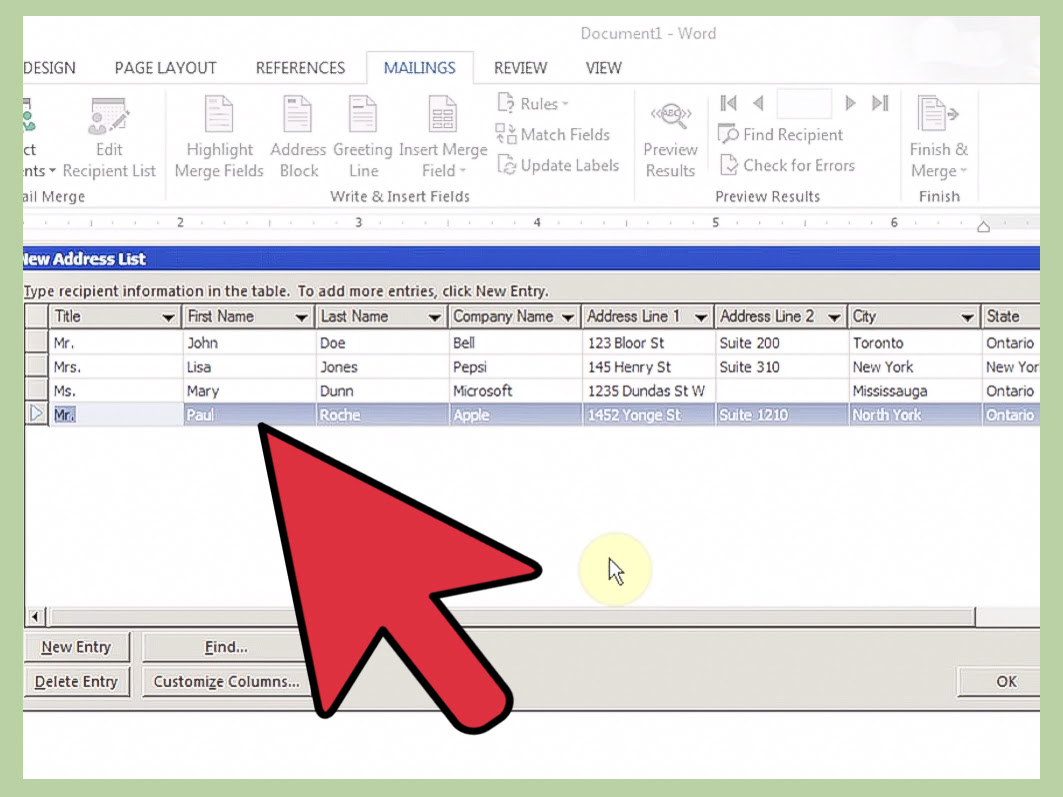1063x797 pixels.
Task: Expand the Address Line 1 dropdown
Action: 701,317
